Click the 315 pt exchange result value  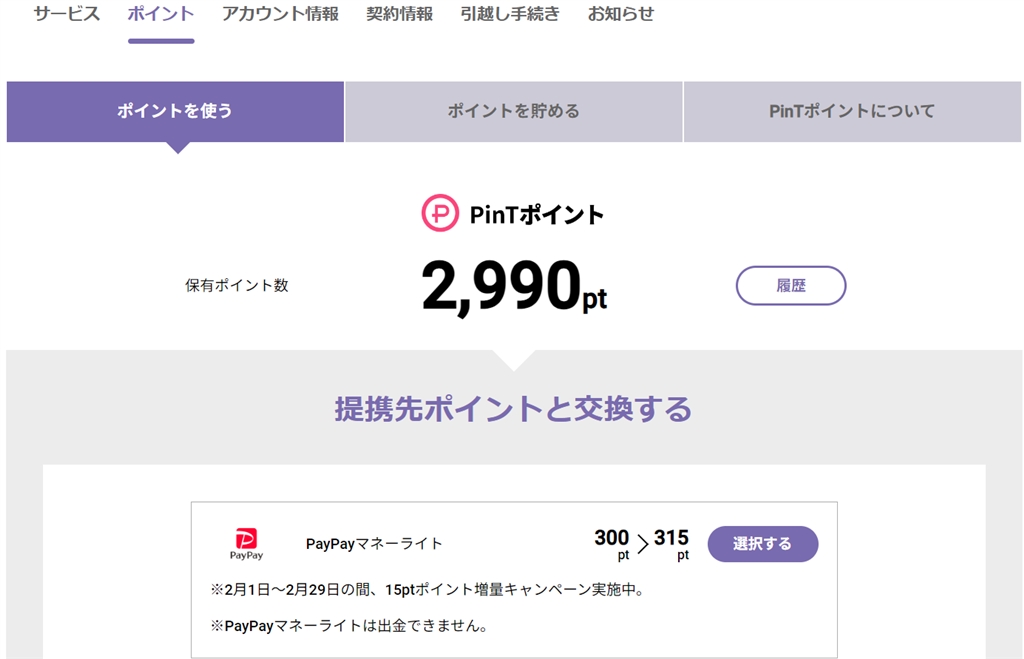tap(672, 543)
